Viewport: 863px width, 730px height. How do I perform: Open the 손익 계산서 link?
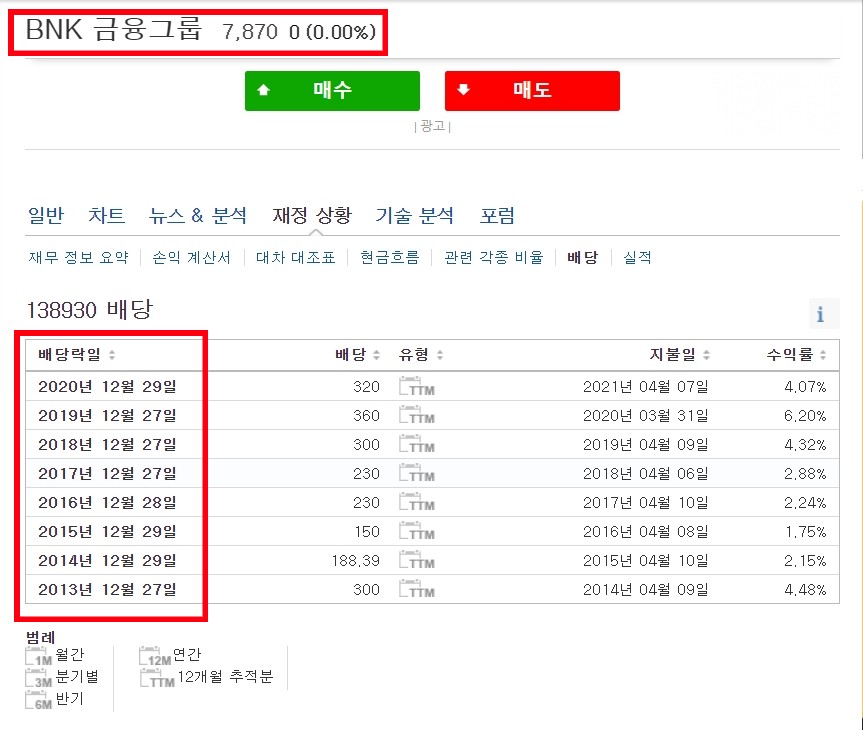191,257
